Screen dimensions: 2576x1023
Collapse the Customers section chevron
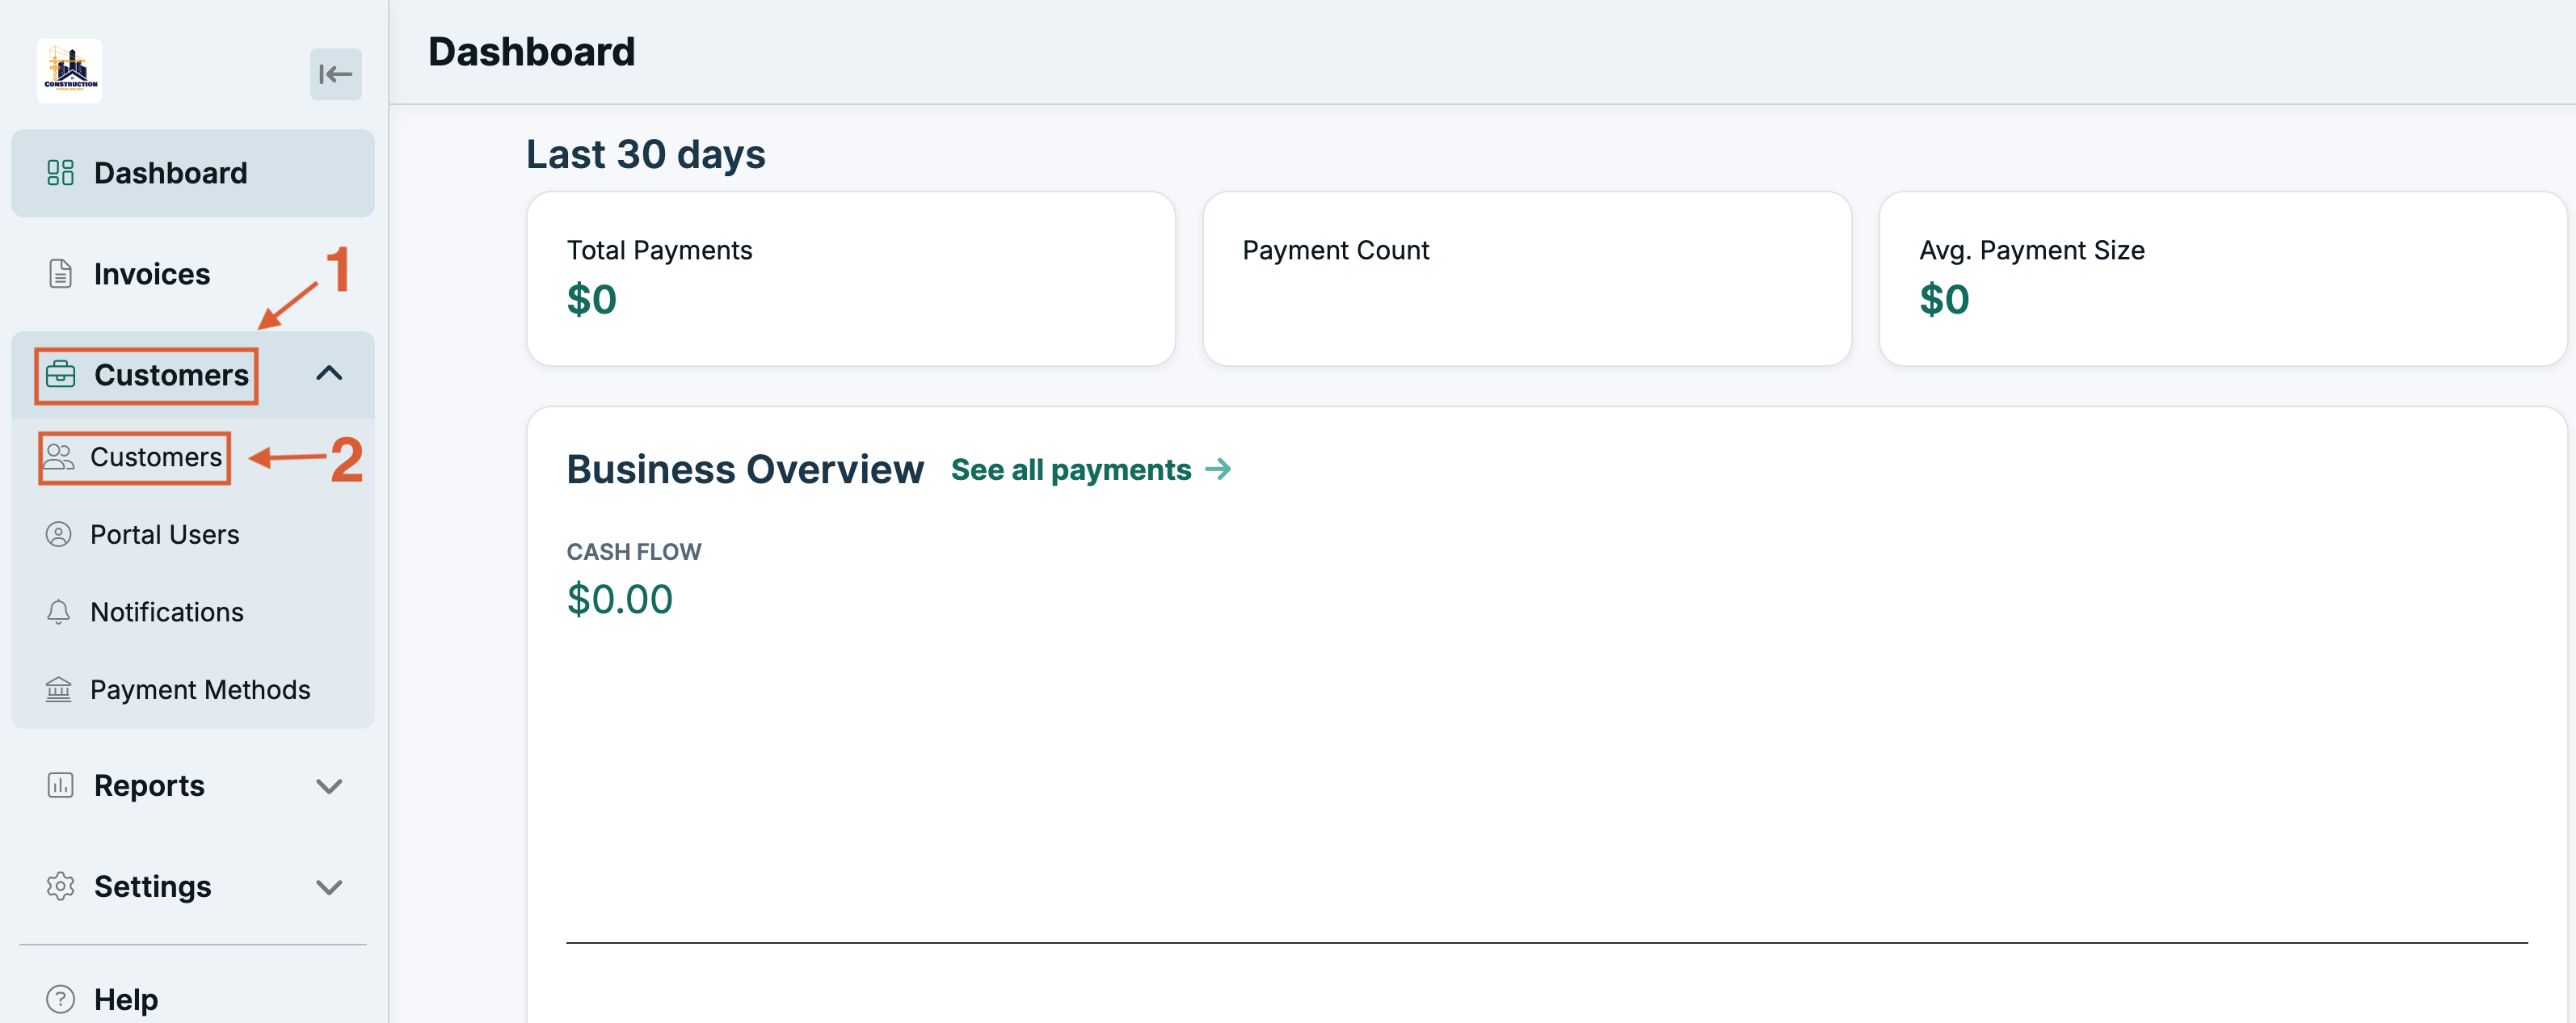click(x=329, y=374)
